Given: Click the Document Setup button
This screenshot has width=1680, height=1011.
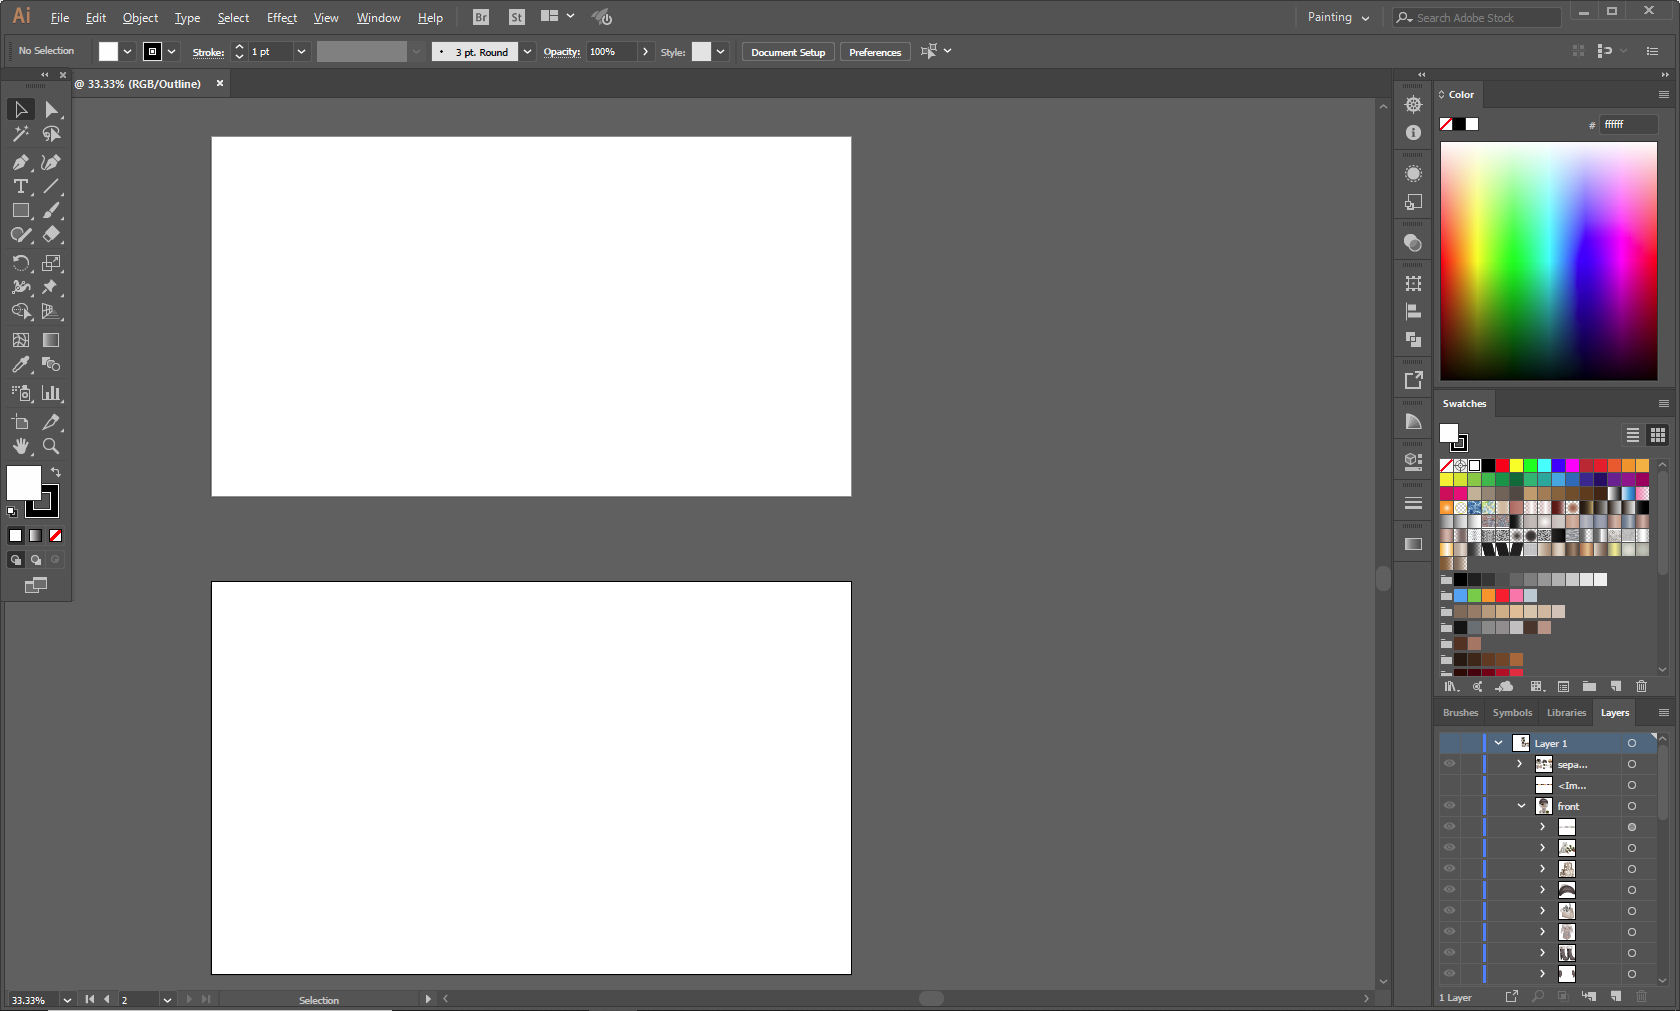Looking at the screenshot, I should tap(787, 51).
